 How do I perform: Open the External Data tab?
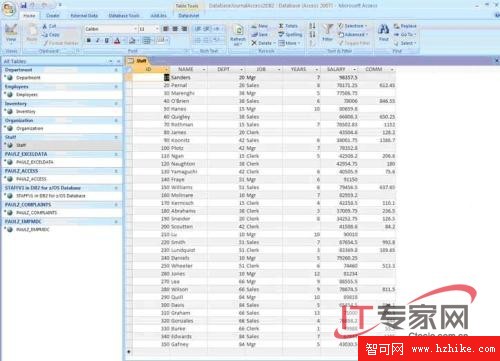tap(84, 15)
